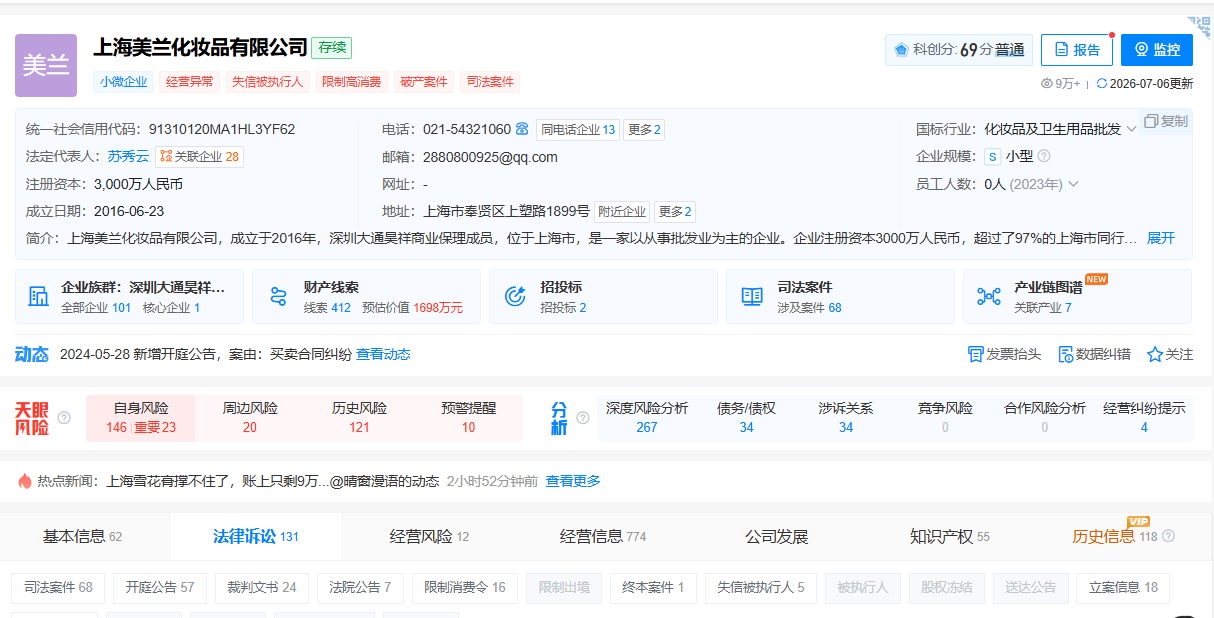Filter by 开庭公告 57 chip
This screenshot has width=1214, height=618.
click(160, 587)
